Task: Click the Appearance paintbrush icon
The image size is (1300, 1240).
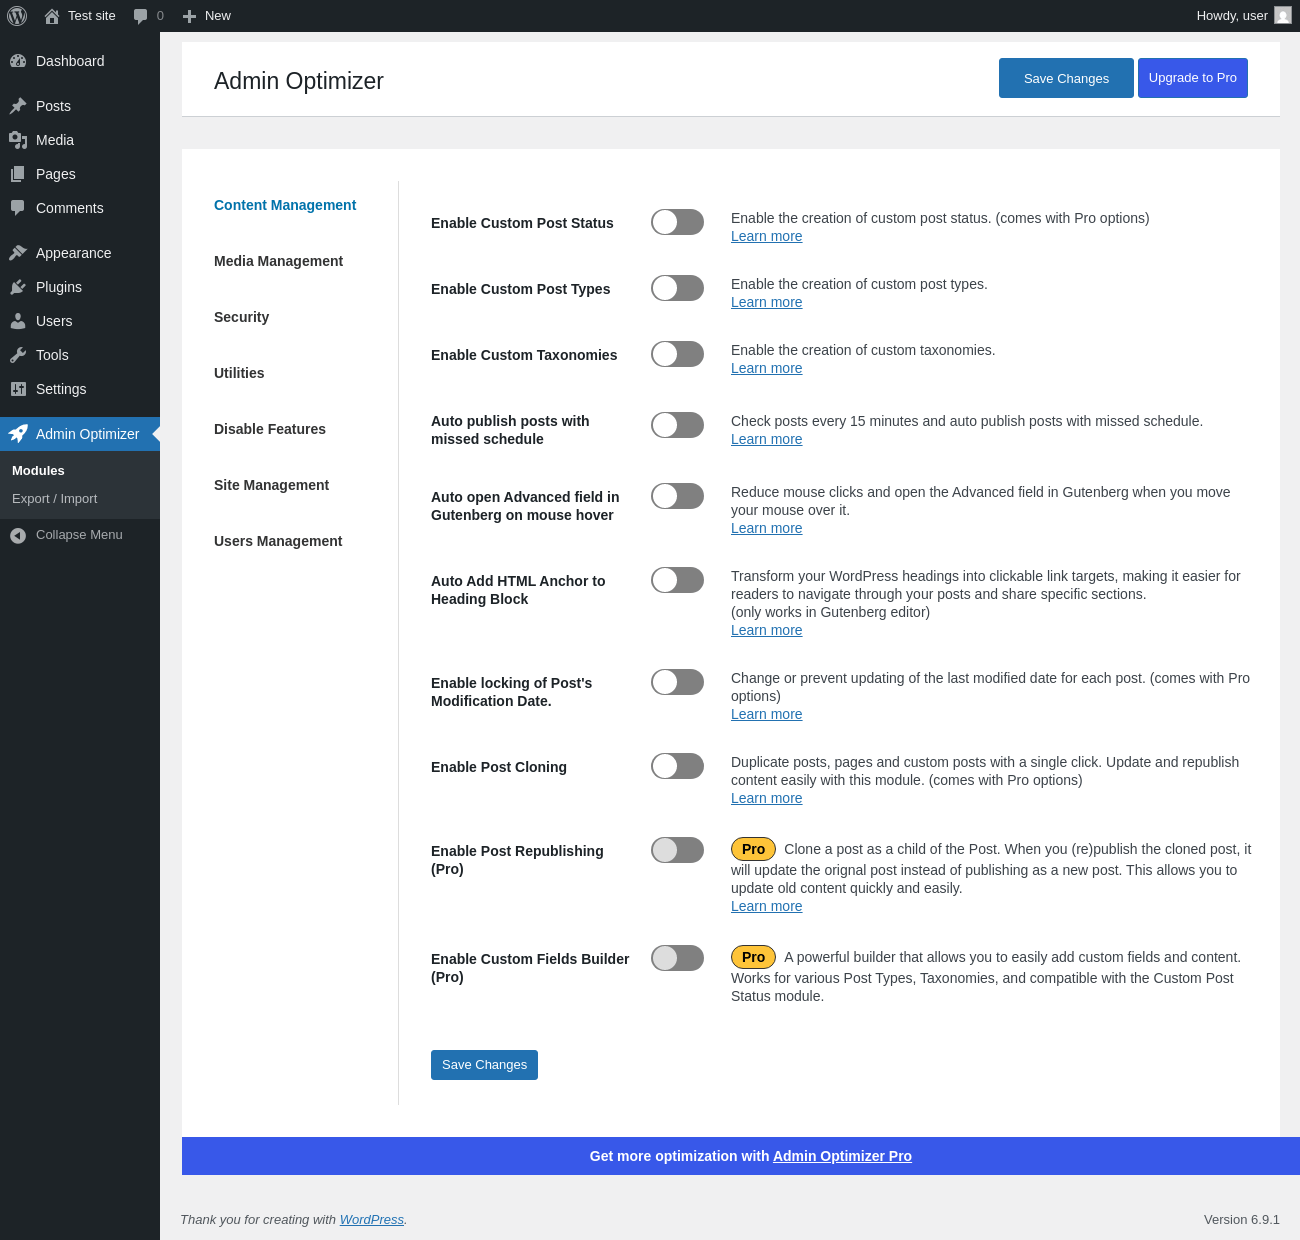Action: click(x=18, y=253)
